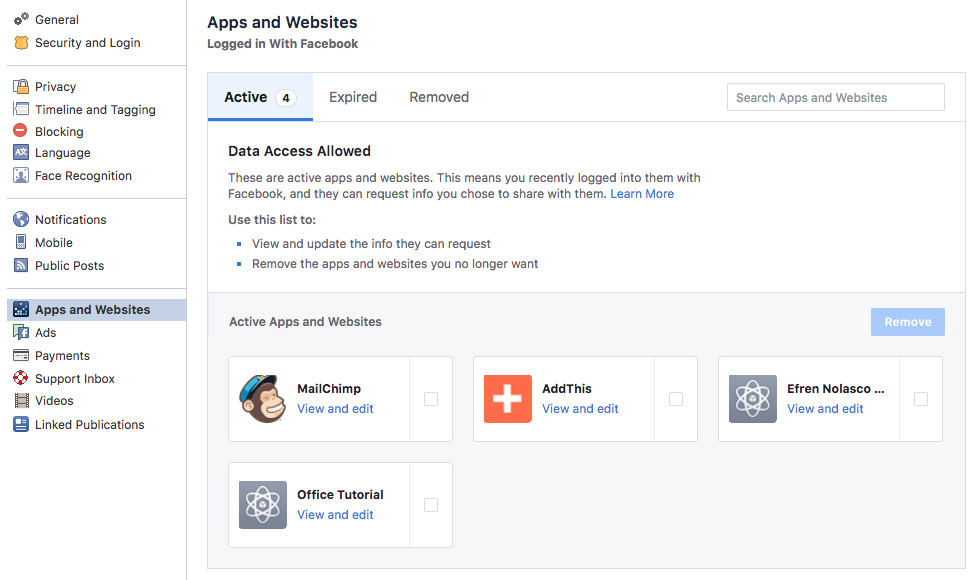This screenshot has width=980, height=580.
Task: Click the Ads icon
Action: [21, 332]
